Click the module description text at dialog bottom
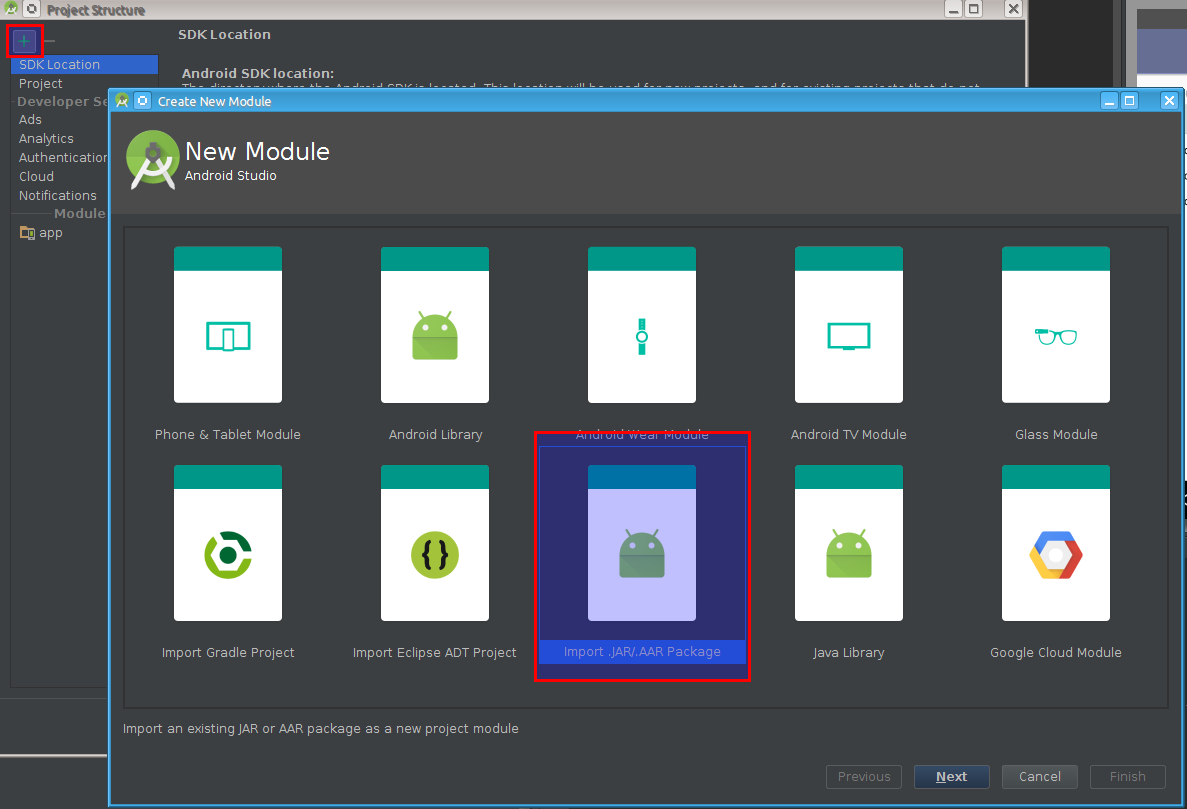The image size is (1187, 809). coord(321,729)
